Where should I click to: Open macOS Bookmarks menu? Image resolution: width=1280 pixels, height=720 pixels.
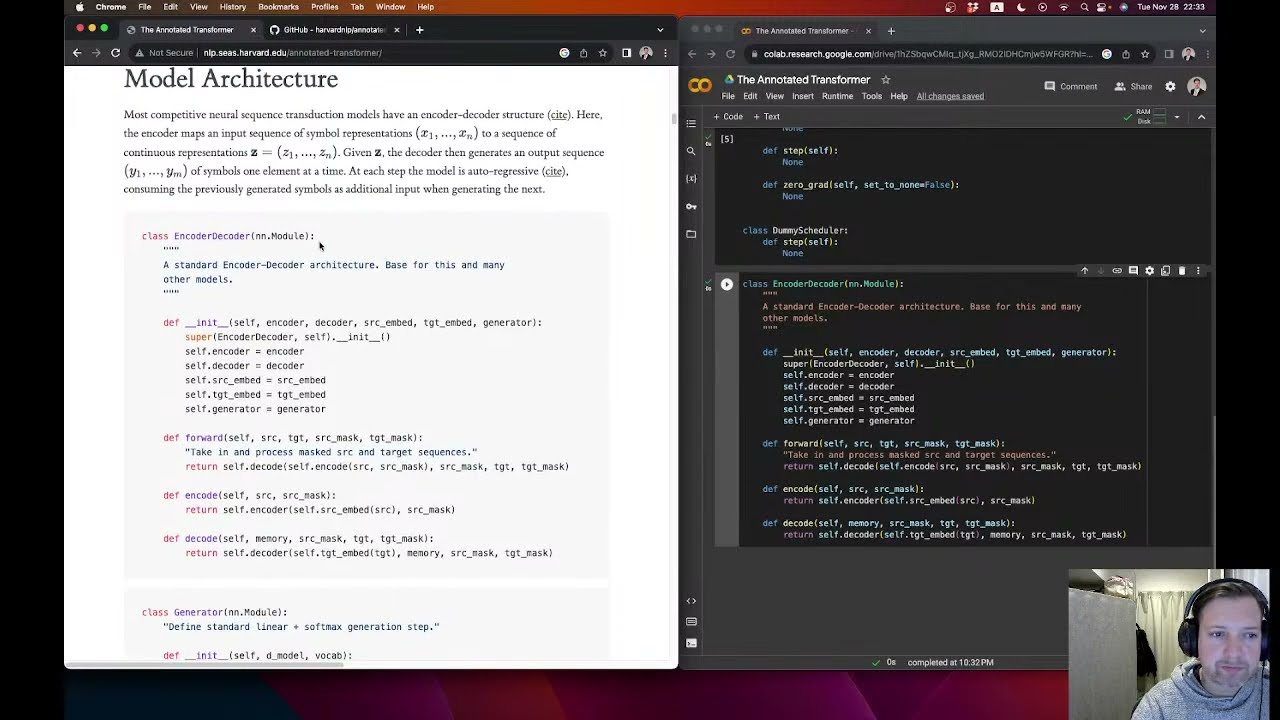click(278, 7)
